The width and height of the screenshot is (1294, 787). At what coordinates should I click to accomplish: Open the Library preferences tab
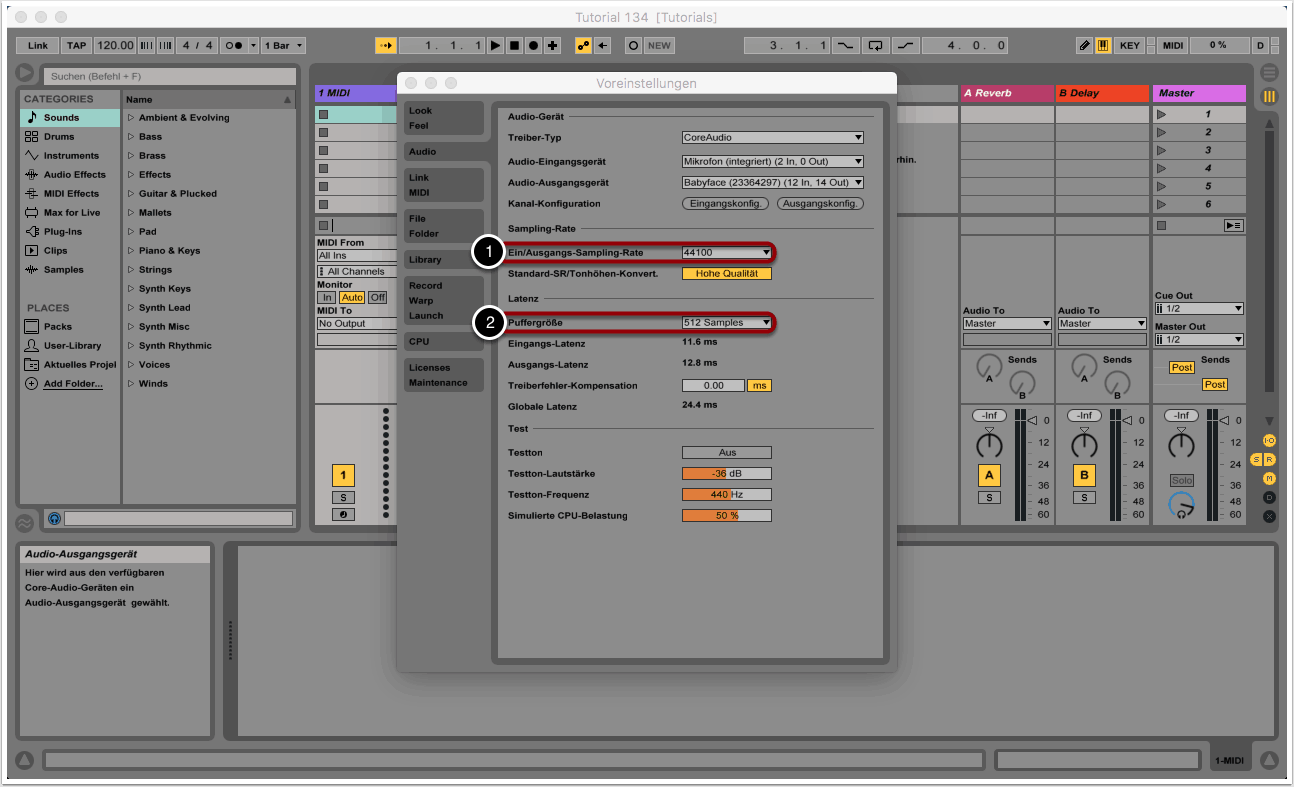[x=425, y=260]
